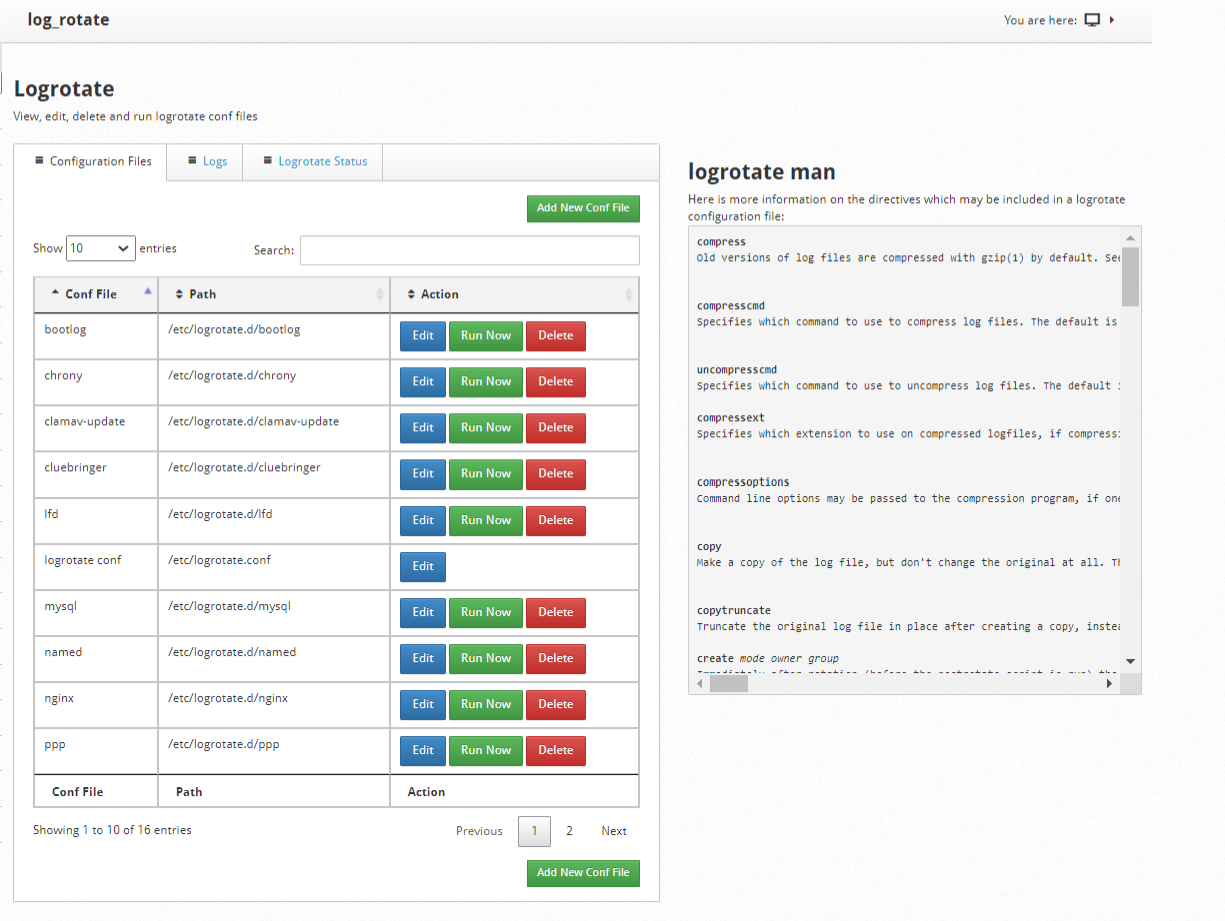Click the cluebringer conf file name
1225x921 pixels.
tap(76, 467)
